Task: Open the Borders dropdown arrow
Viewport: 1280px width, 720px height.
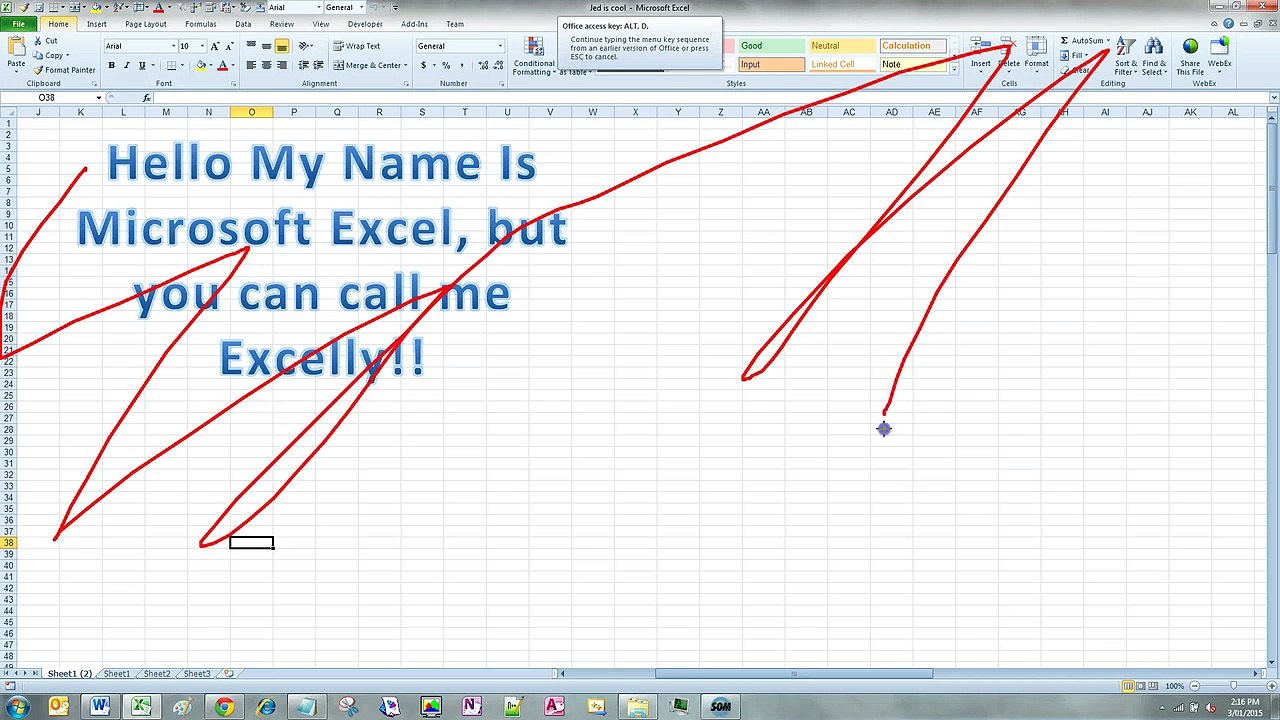Action: click(x=184, y=65)
